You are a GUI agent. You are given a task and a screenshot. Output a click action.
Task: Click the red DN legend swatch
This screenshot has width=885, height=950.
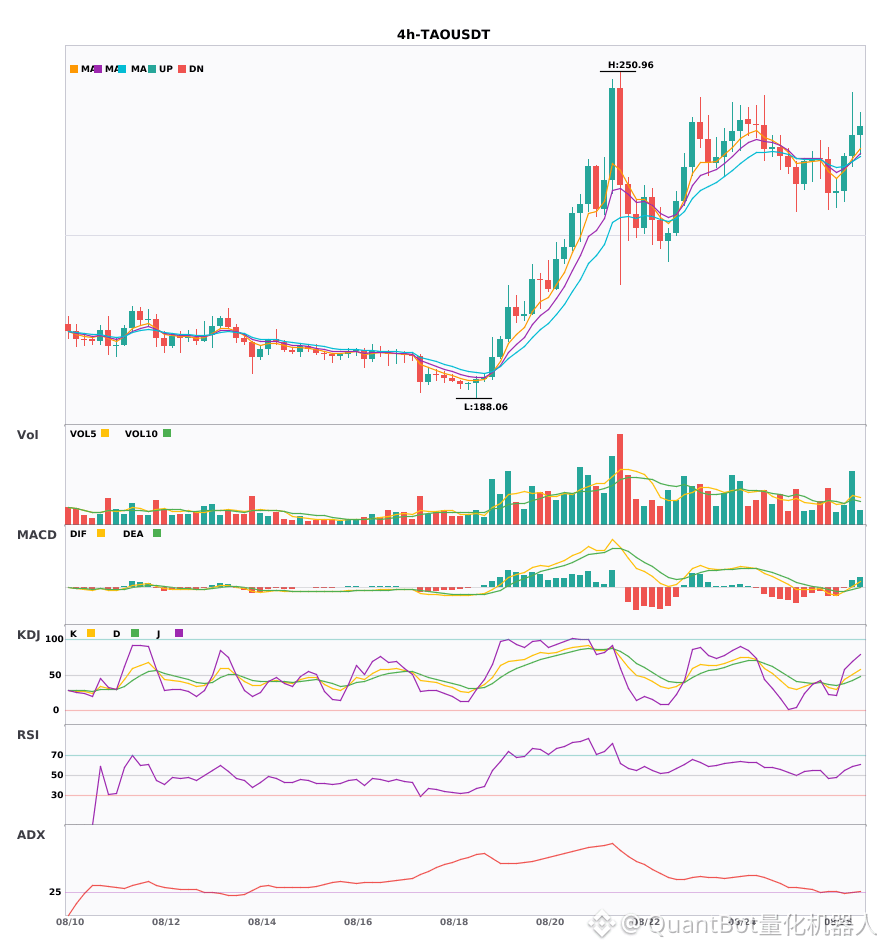182,69
